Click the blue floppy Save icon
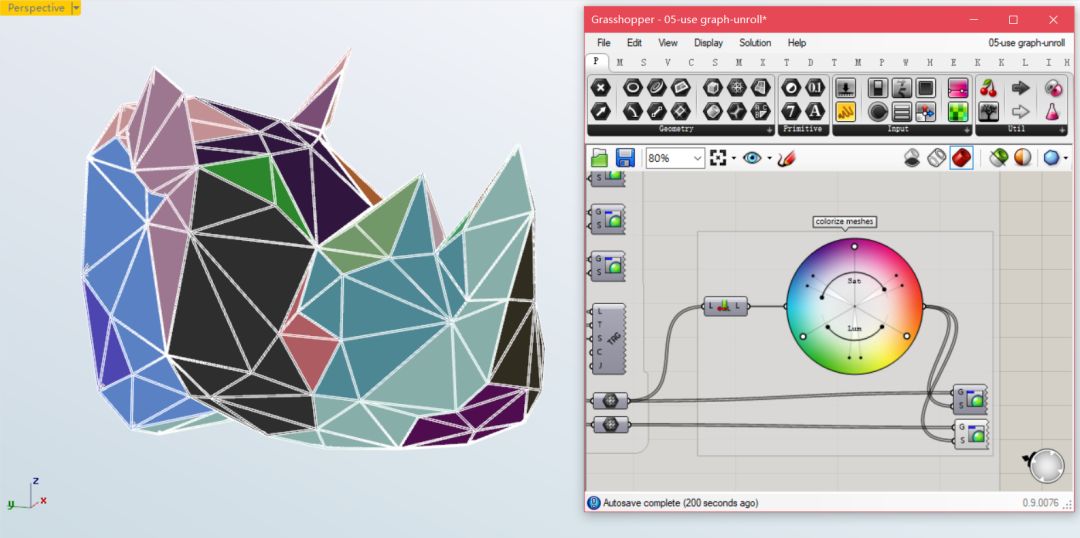The height and width of the screenshot is (538, 1080). [625, 158]
